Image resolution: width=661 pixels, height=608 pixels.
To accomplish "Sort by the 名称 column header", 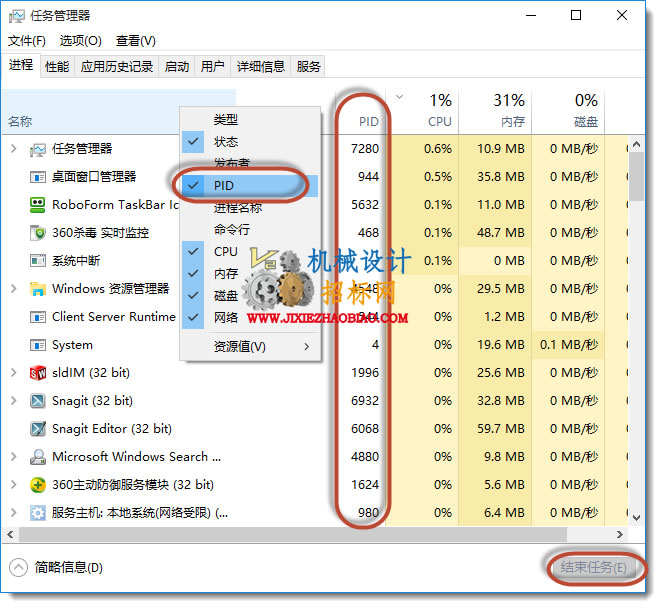I will coord(118,112).
